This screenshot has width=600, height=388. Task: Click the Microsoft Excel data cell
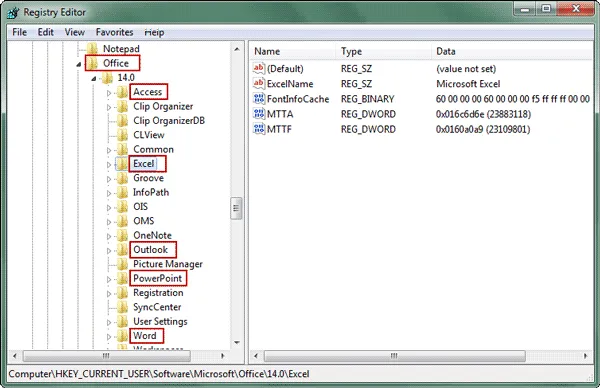(468, 84)
